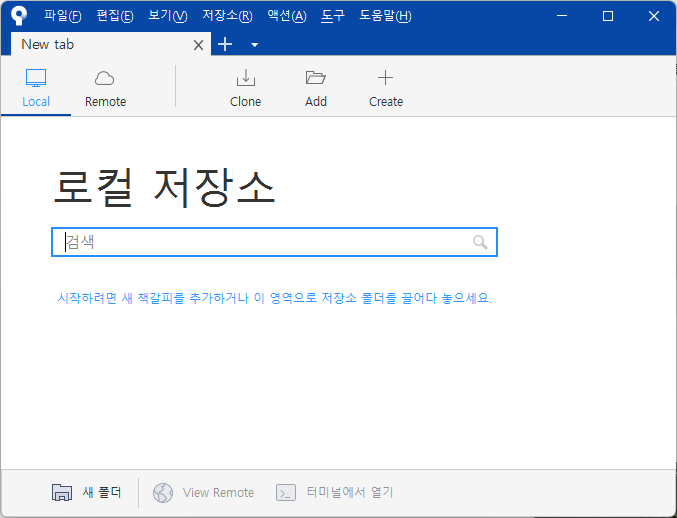This screenshot has height=518, width=677.
Task: Open the 파일(F) menu
Action: 63,16
